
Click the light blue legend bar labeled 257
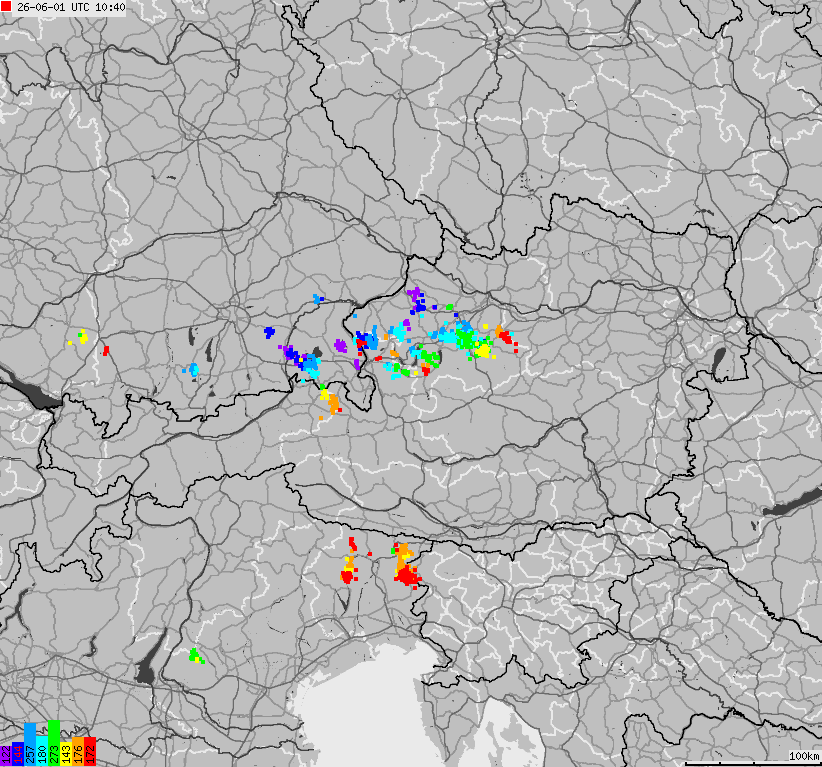[30, 745]
